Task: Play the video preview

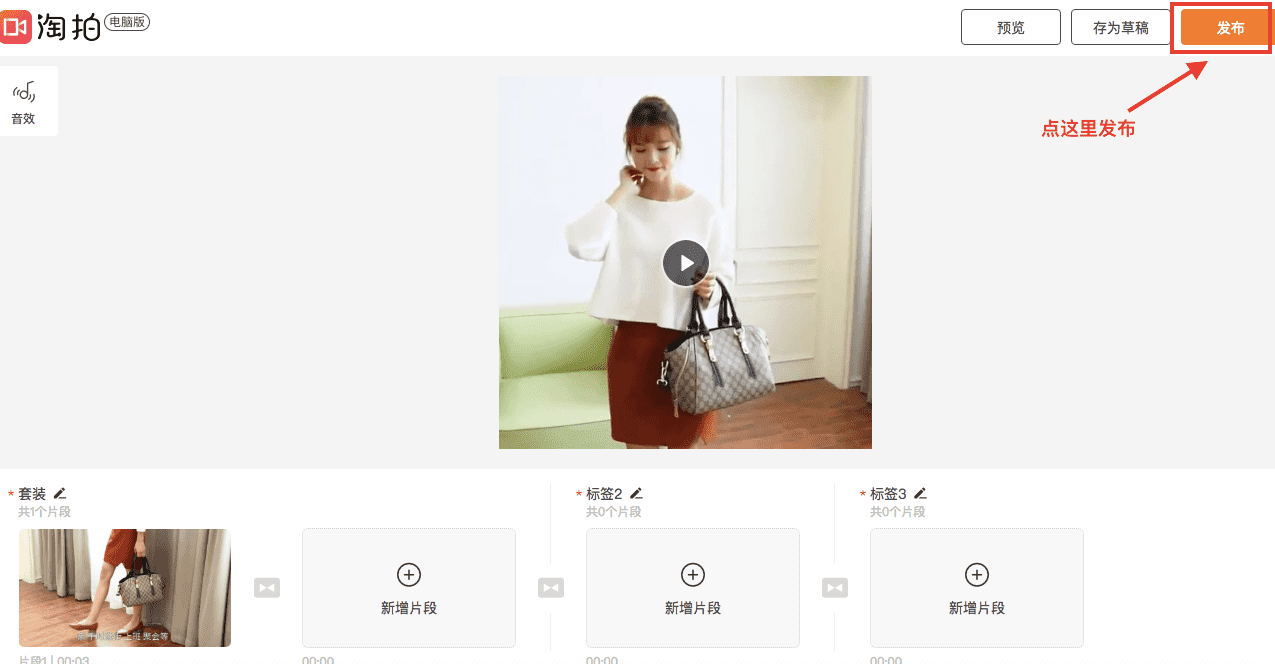Action: click(x=685, y=263)
